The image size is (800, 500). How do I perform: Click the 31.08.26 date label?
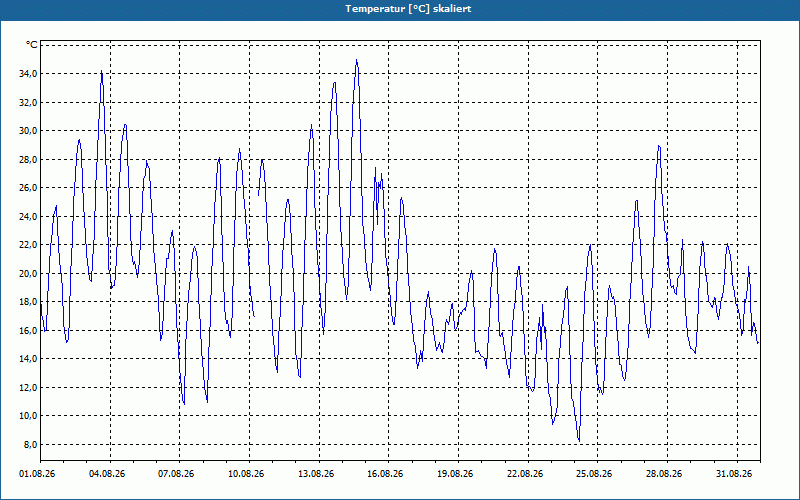(x=734, y=474)
